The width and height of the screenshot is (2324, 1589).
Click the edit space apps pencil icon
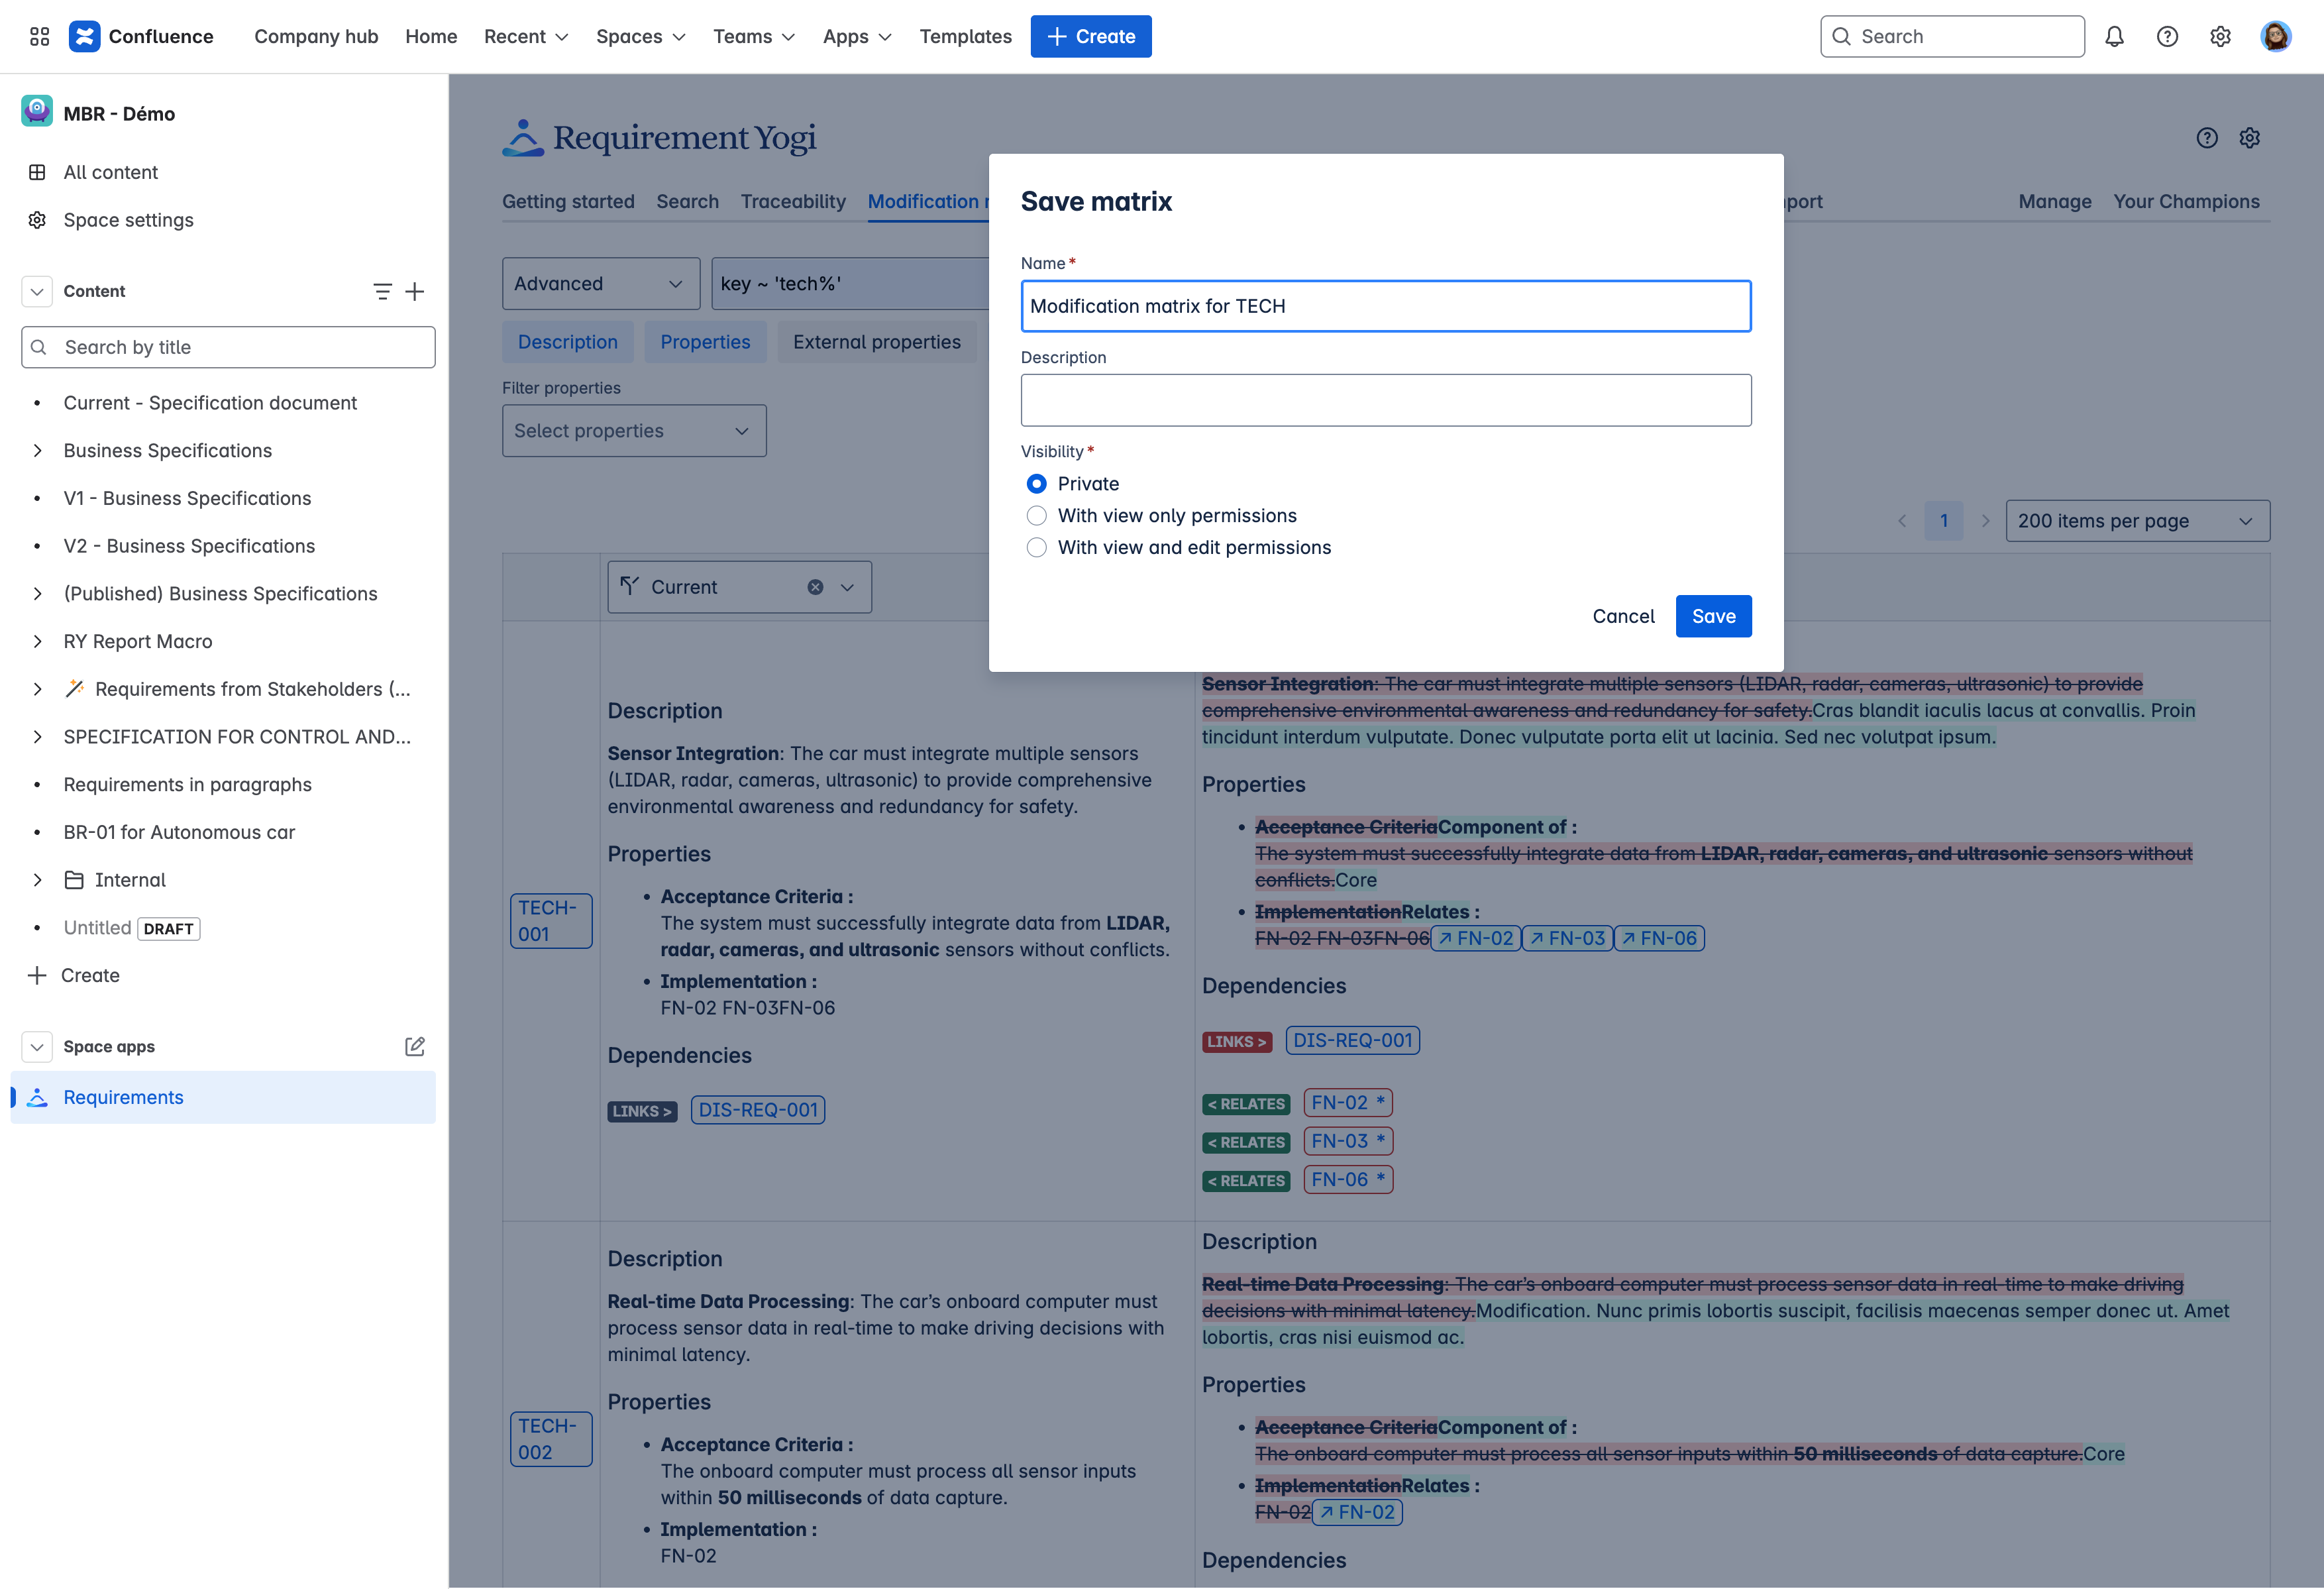point(415,1046)
